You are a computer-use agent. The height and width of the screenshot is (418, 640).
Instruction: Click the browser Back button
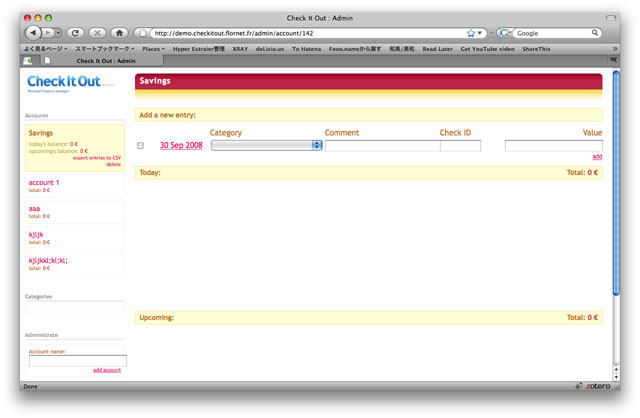(33, 33)
